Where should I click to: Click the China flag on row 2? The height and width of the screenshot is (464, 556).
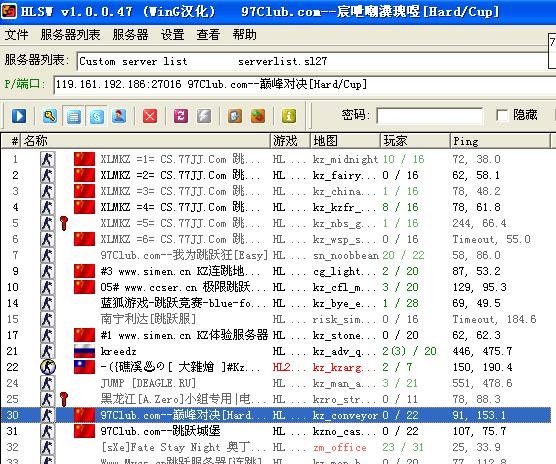click(x=84, y=175)
